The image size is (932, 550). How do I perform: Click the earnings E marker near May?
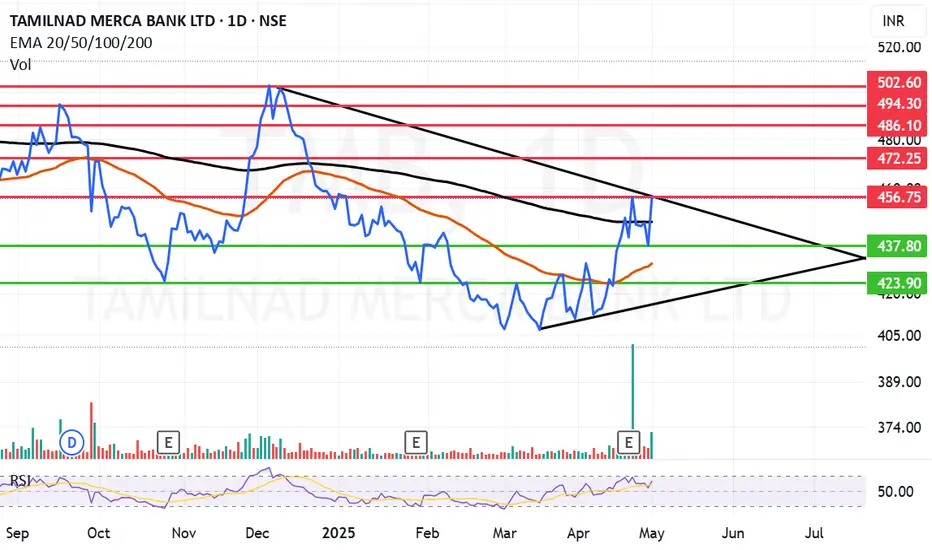(628, 442)
